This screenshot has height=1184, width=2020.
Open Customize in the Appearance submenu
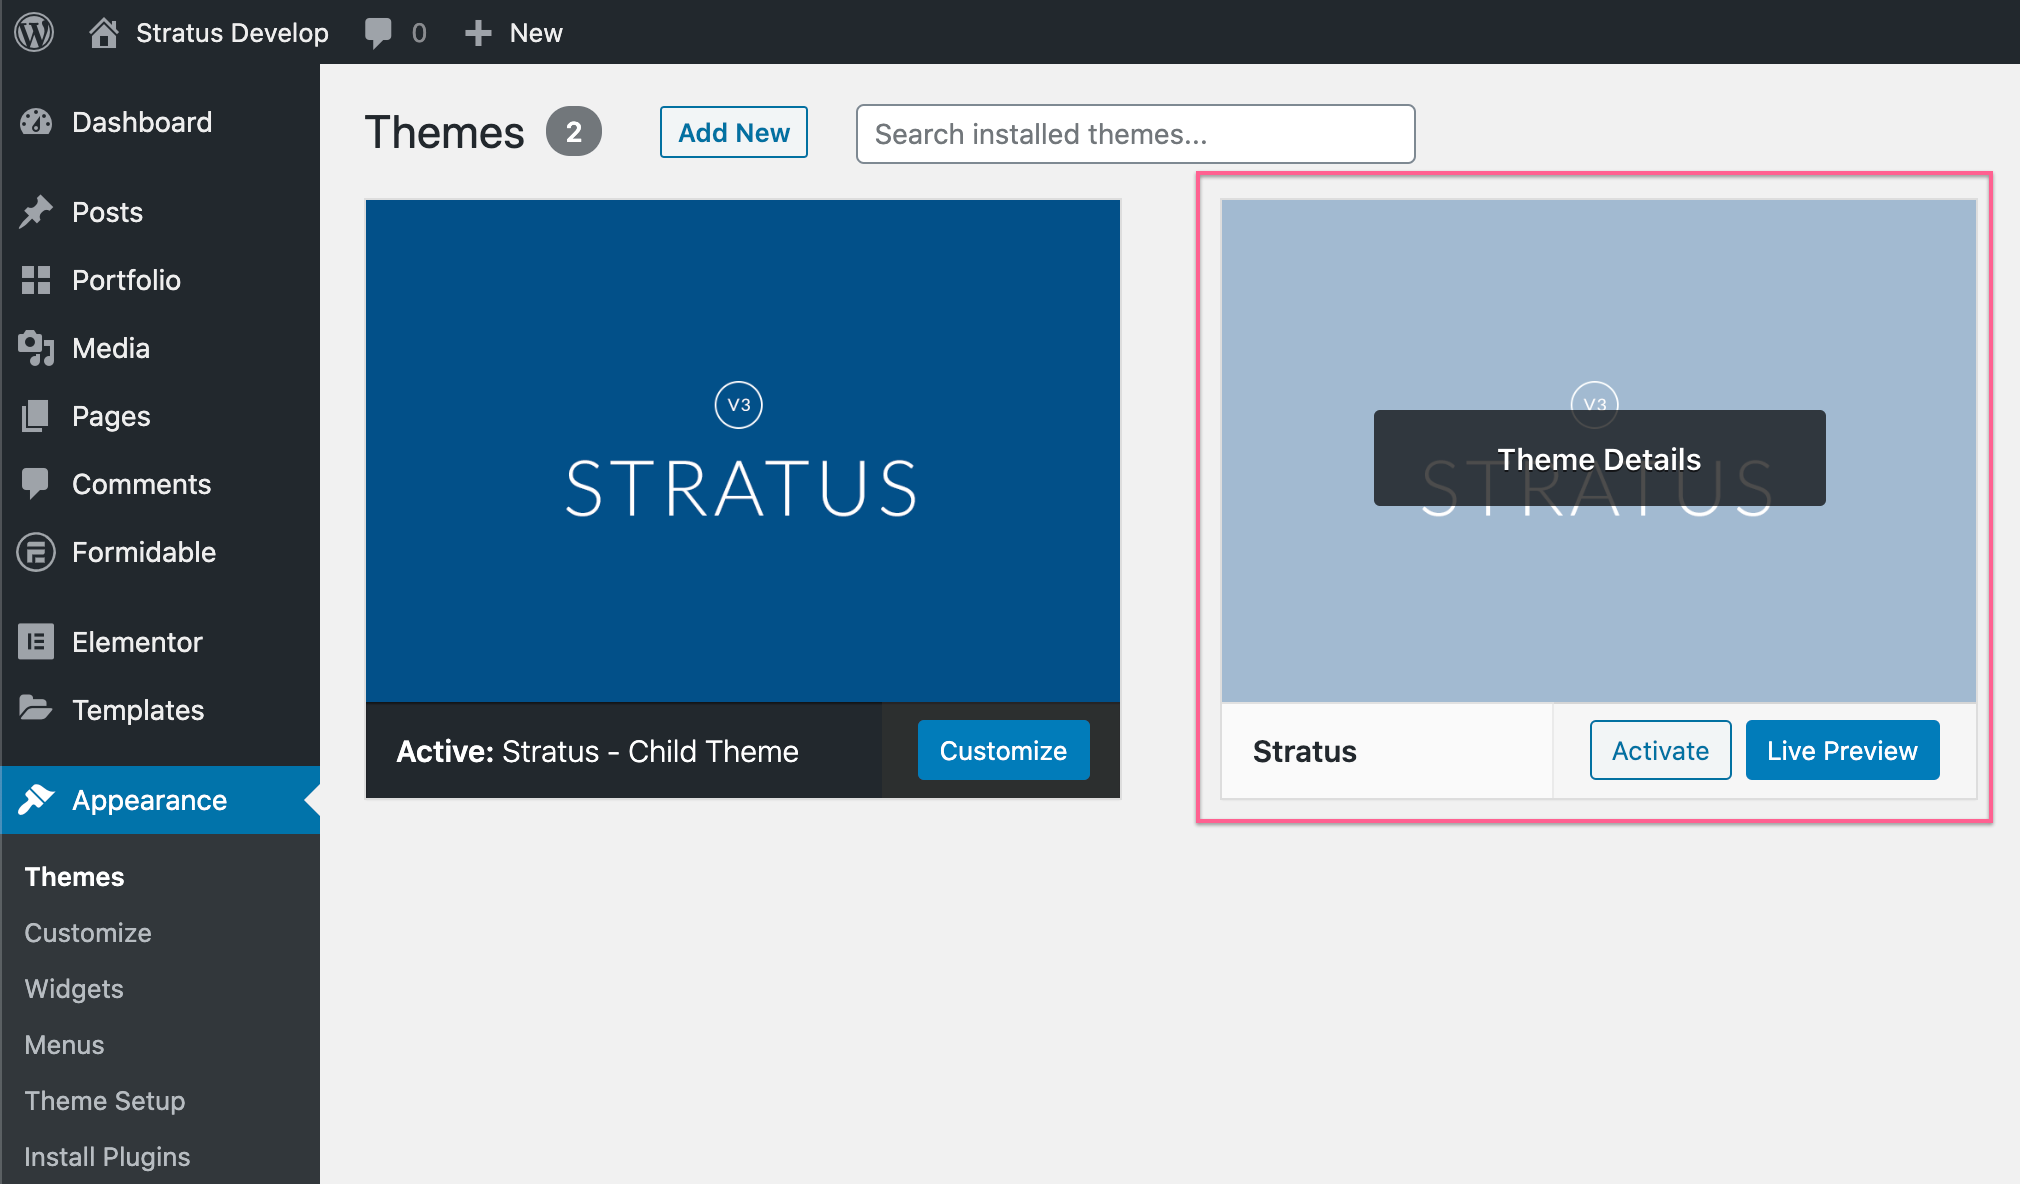tap(88, 933)
